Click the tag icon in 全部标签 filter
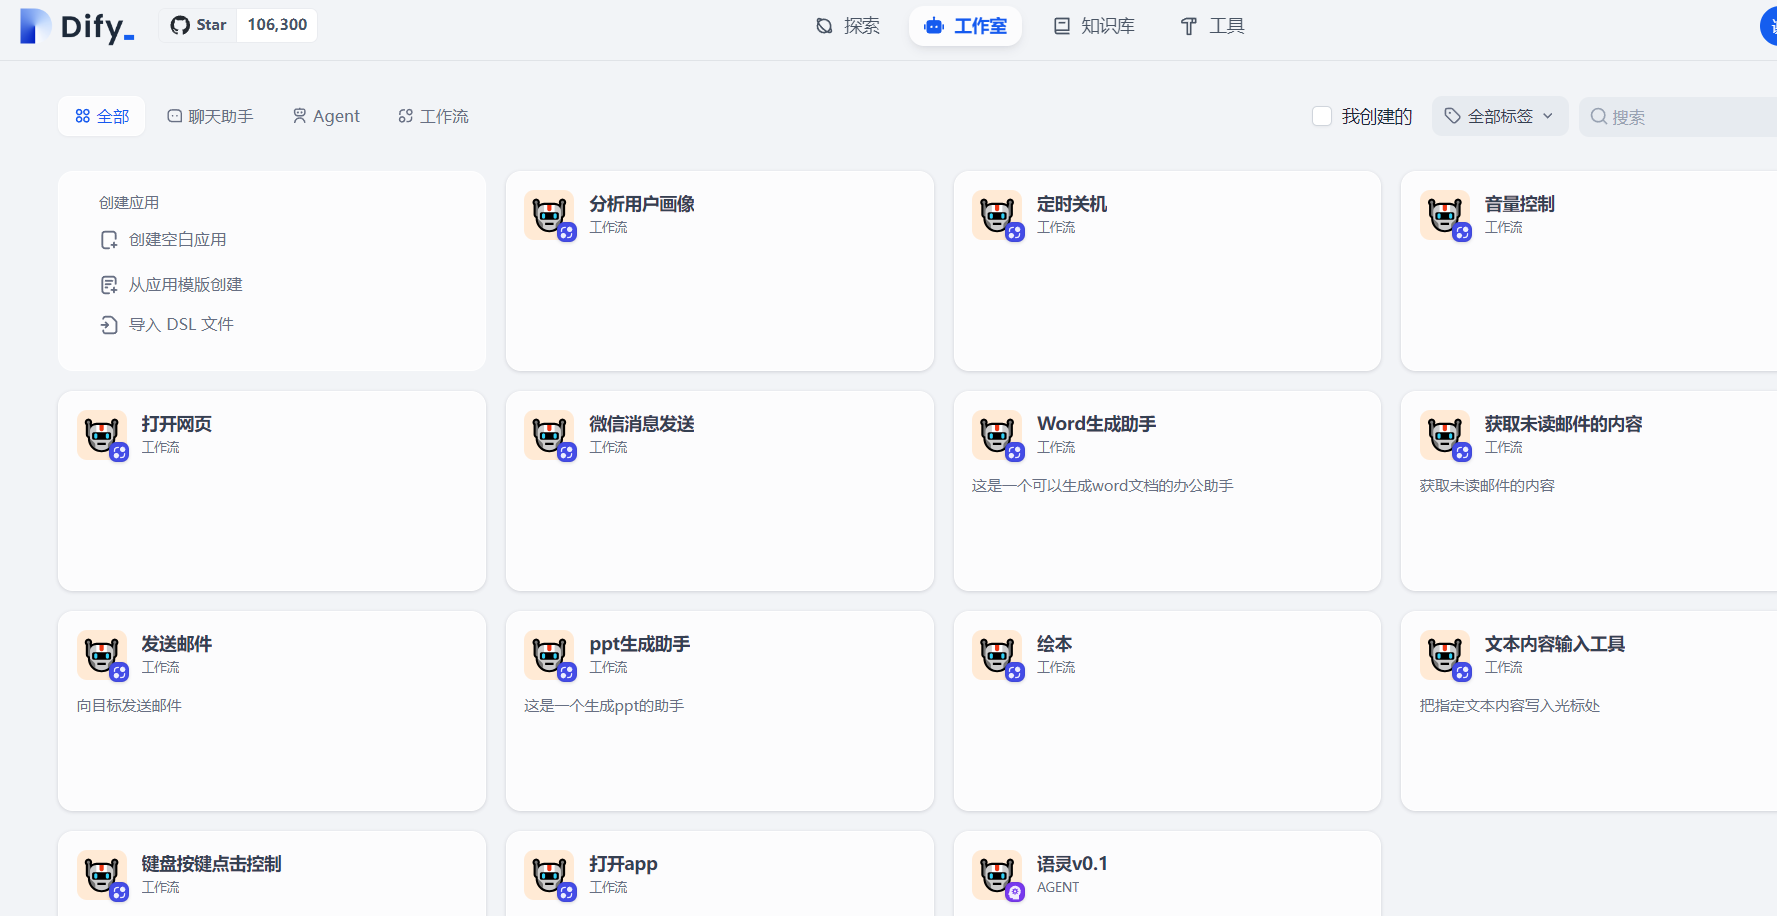The image size is (1777, 916). click(1452, 116)
